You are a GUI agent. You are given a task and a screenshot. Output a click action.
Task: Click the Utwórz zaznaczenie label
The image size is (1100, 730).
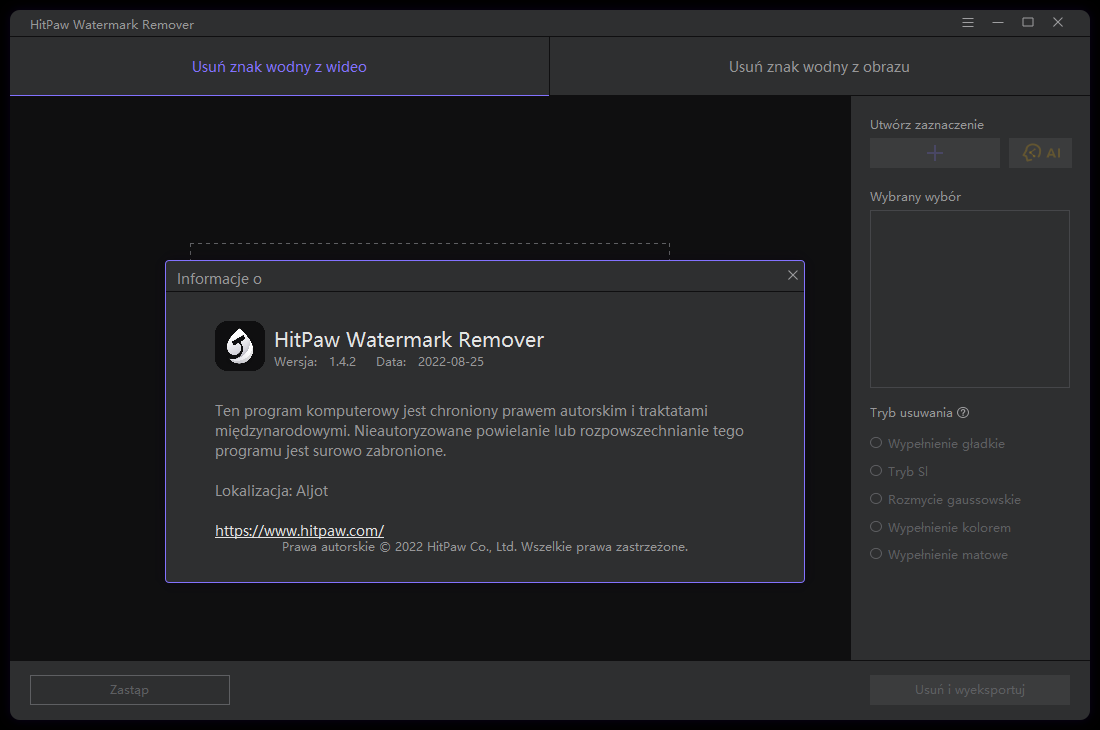927,125
